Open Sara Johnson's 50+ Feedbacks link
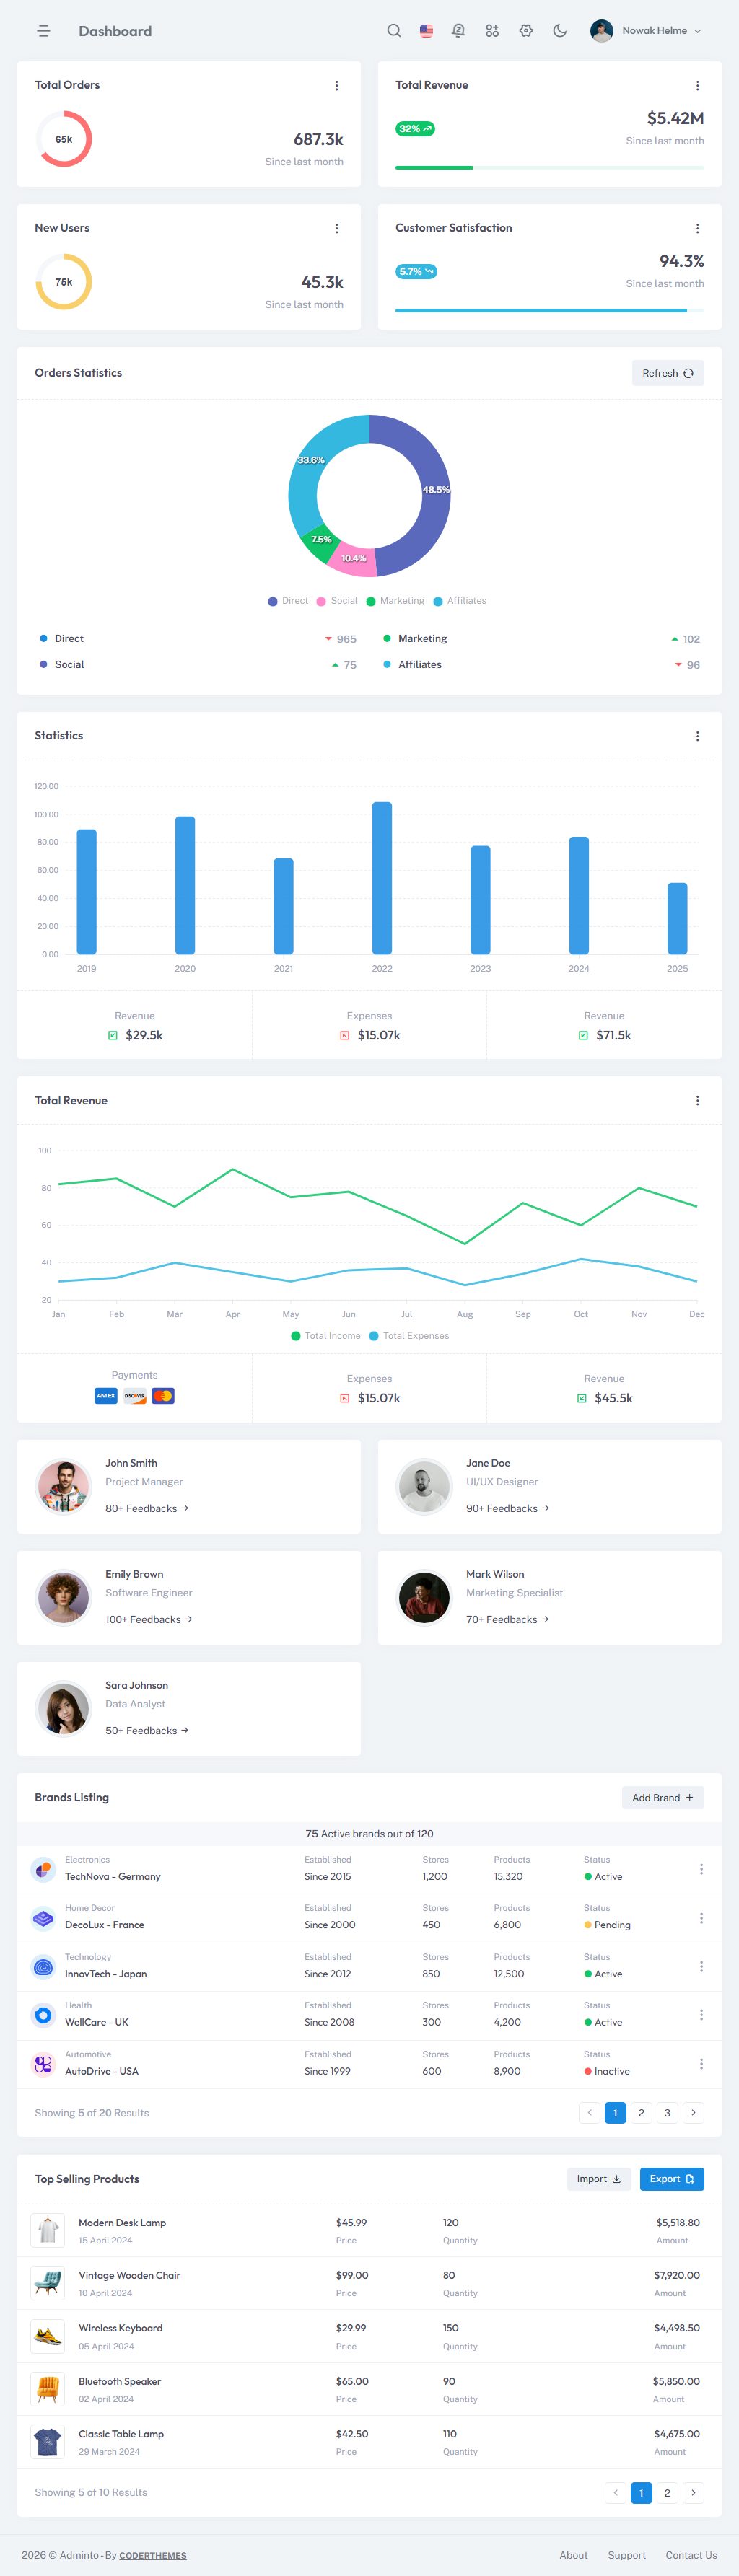The height and width of the screenshot is (2576, 739). click(147, 1730)
